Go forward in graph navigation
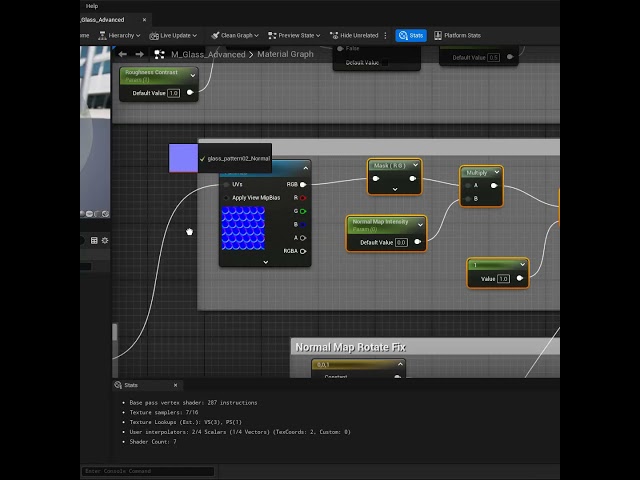Screen dimensions: 640x480 [x=140, y=54]
